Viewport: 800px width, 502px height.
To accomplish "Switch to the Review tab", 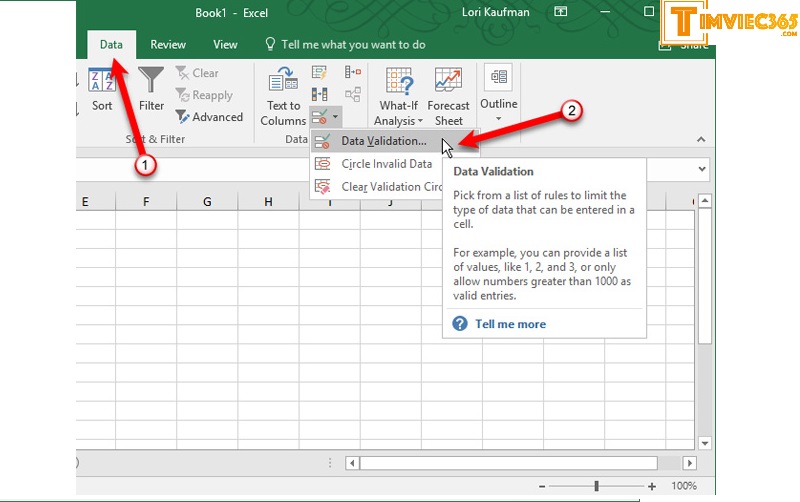I will [x=168, y=45].
